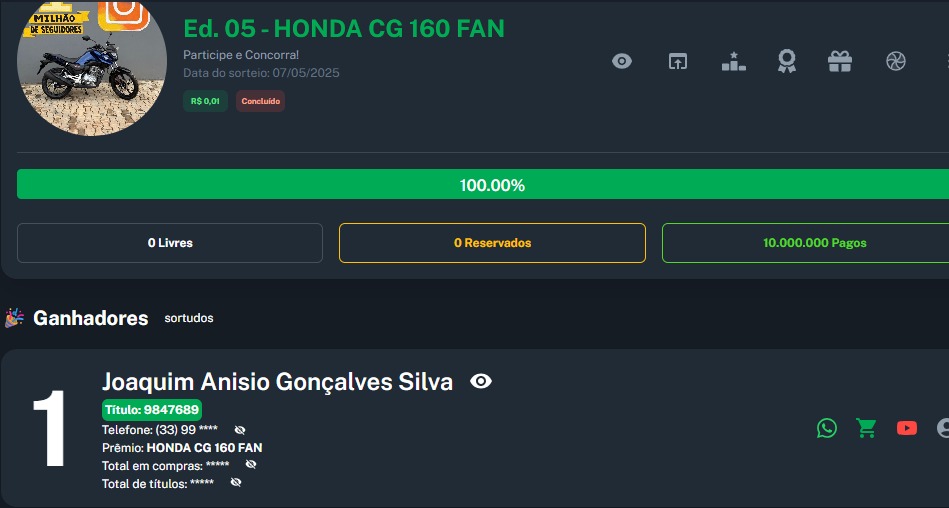Viewport: 949px width, 508px height.
Task: Click the aperture wheel icon
Action: tap(895, 61)
